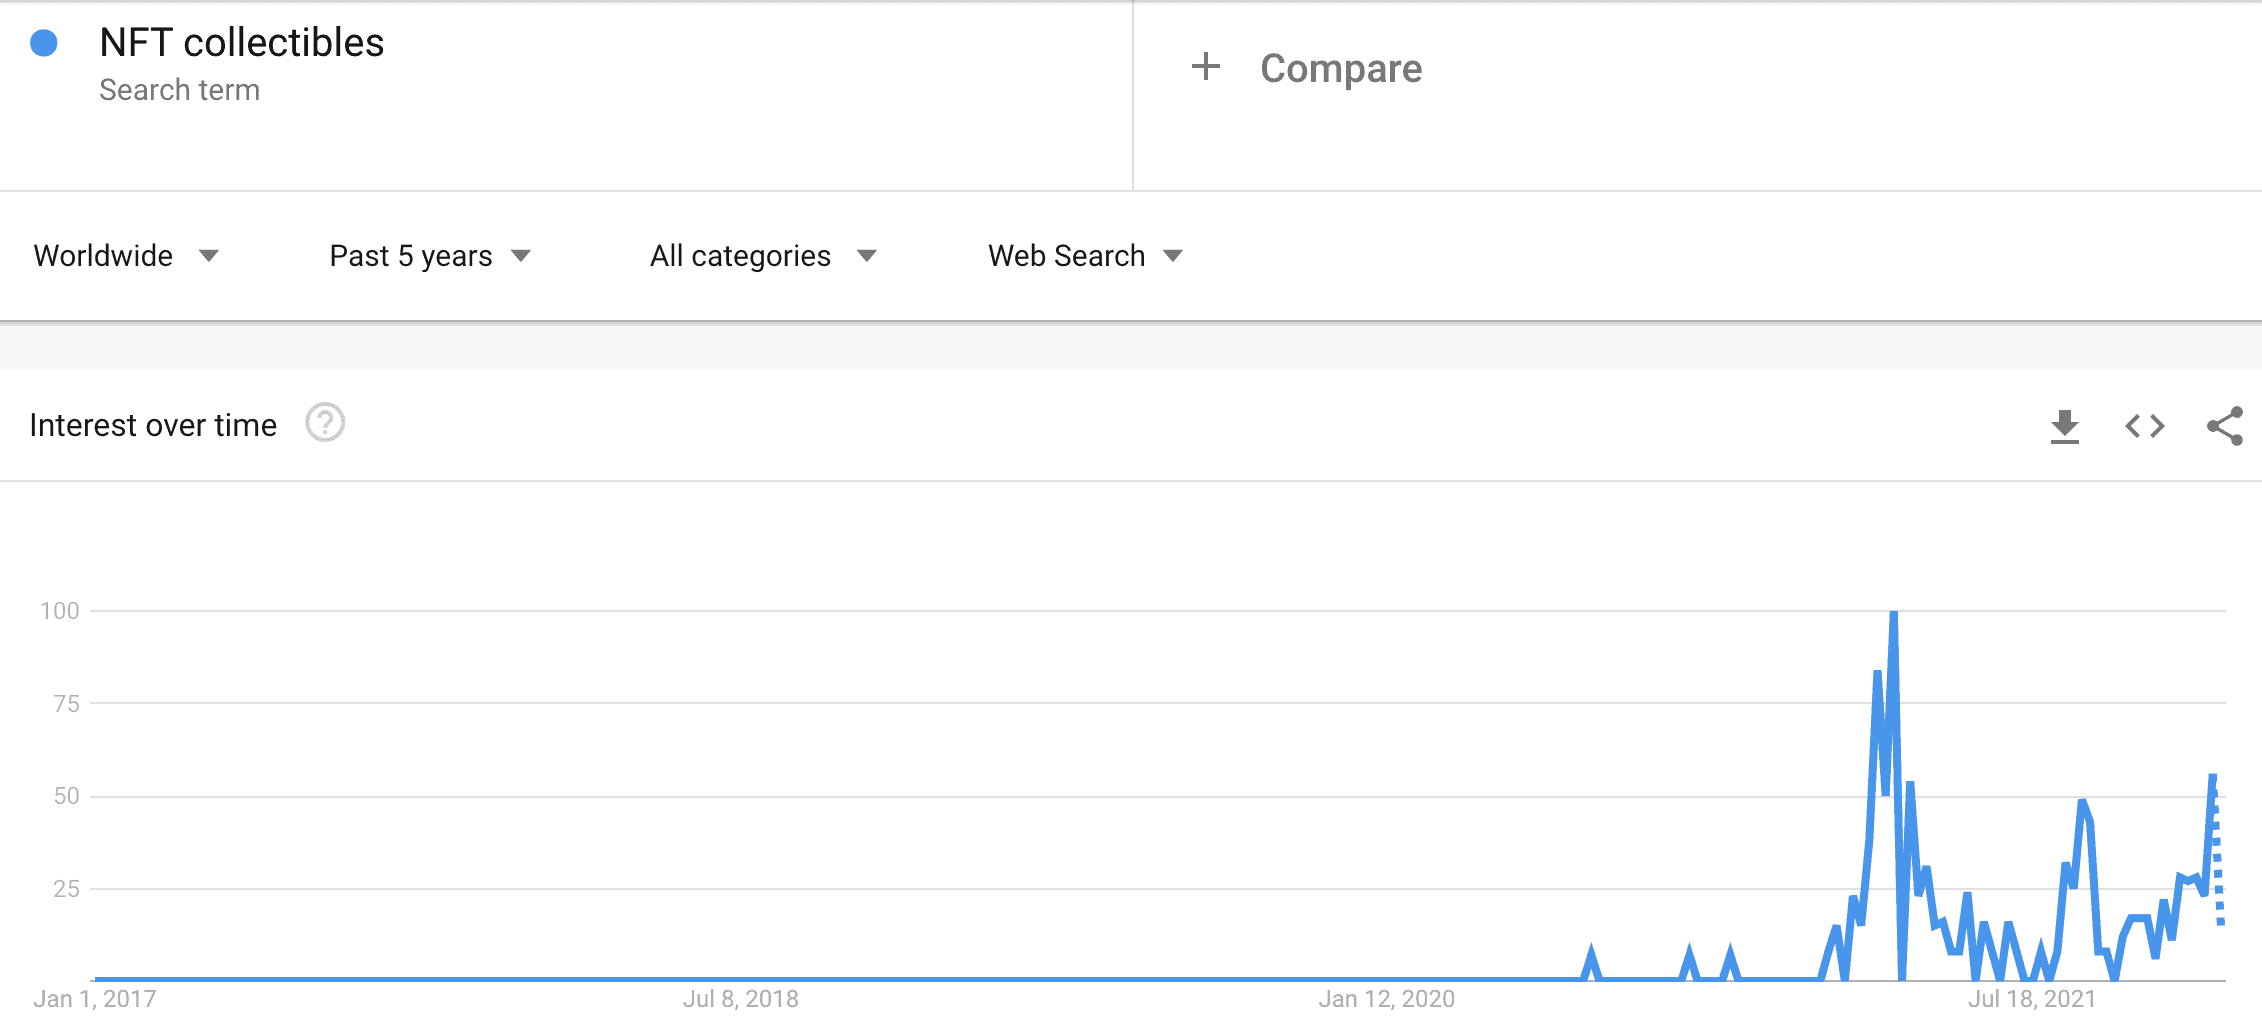This screenshot has height=1022, width=2262.
Task: Click the share icon
Action: click(x=2224, y=427)
